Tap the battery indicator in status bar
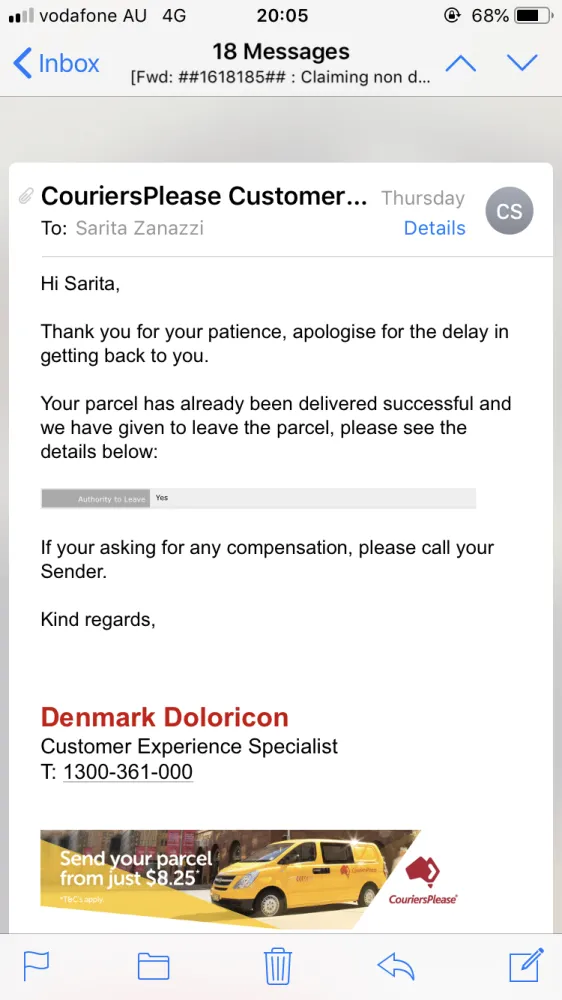562x1000 pixels. (534, 15)
